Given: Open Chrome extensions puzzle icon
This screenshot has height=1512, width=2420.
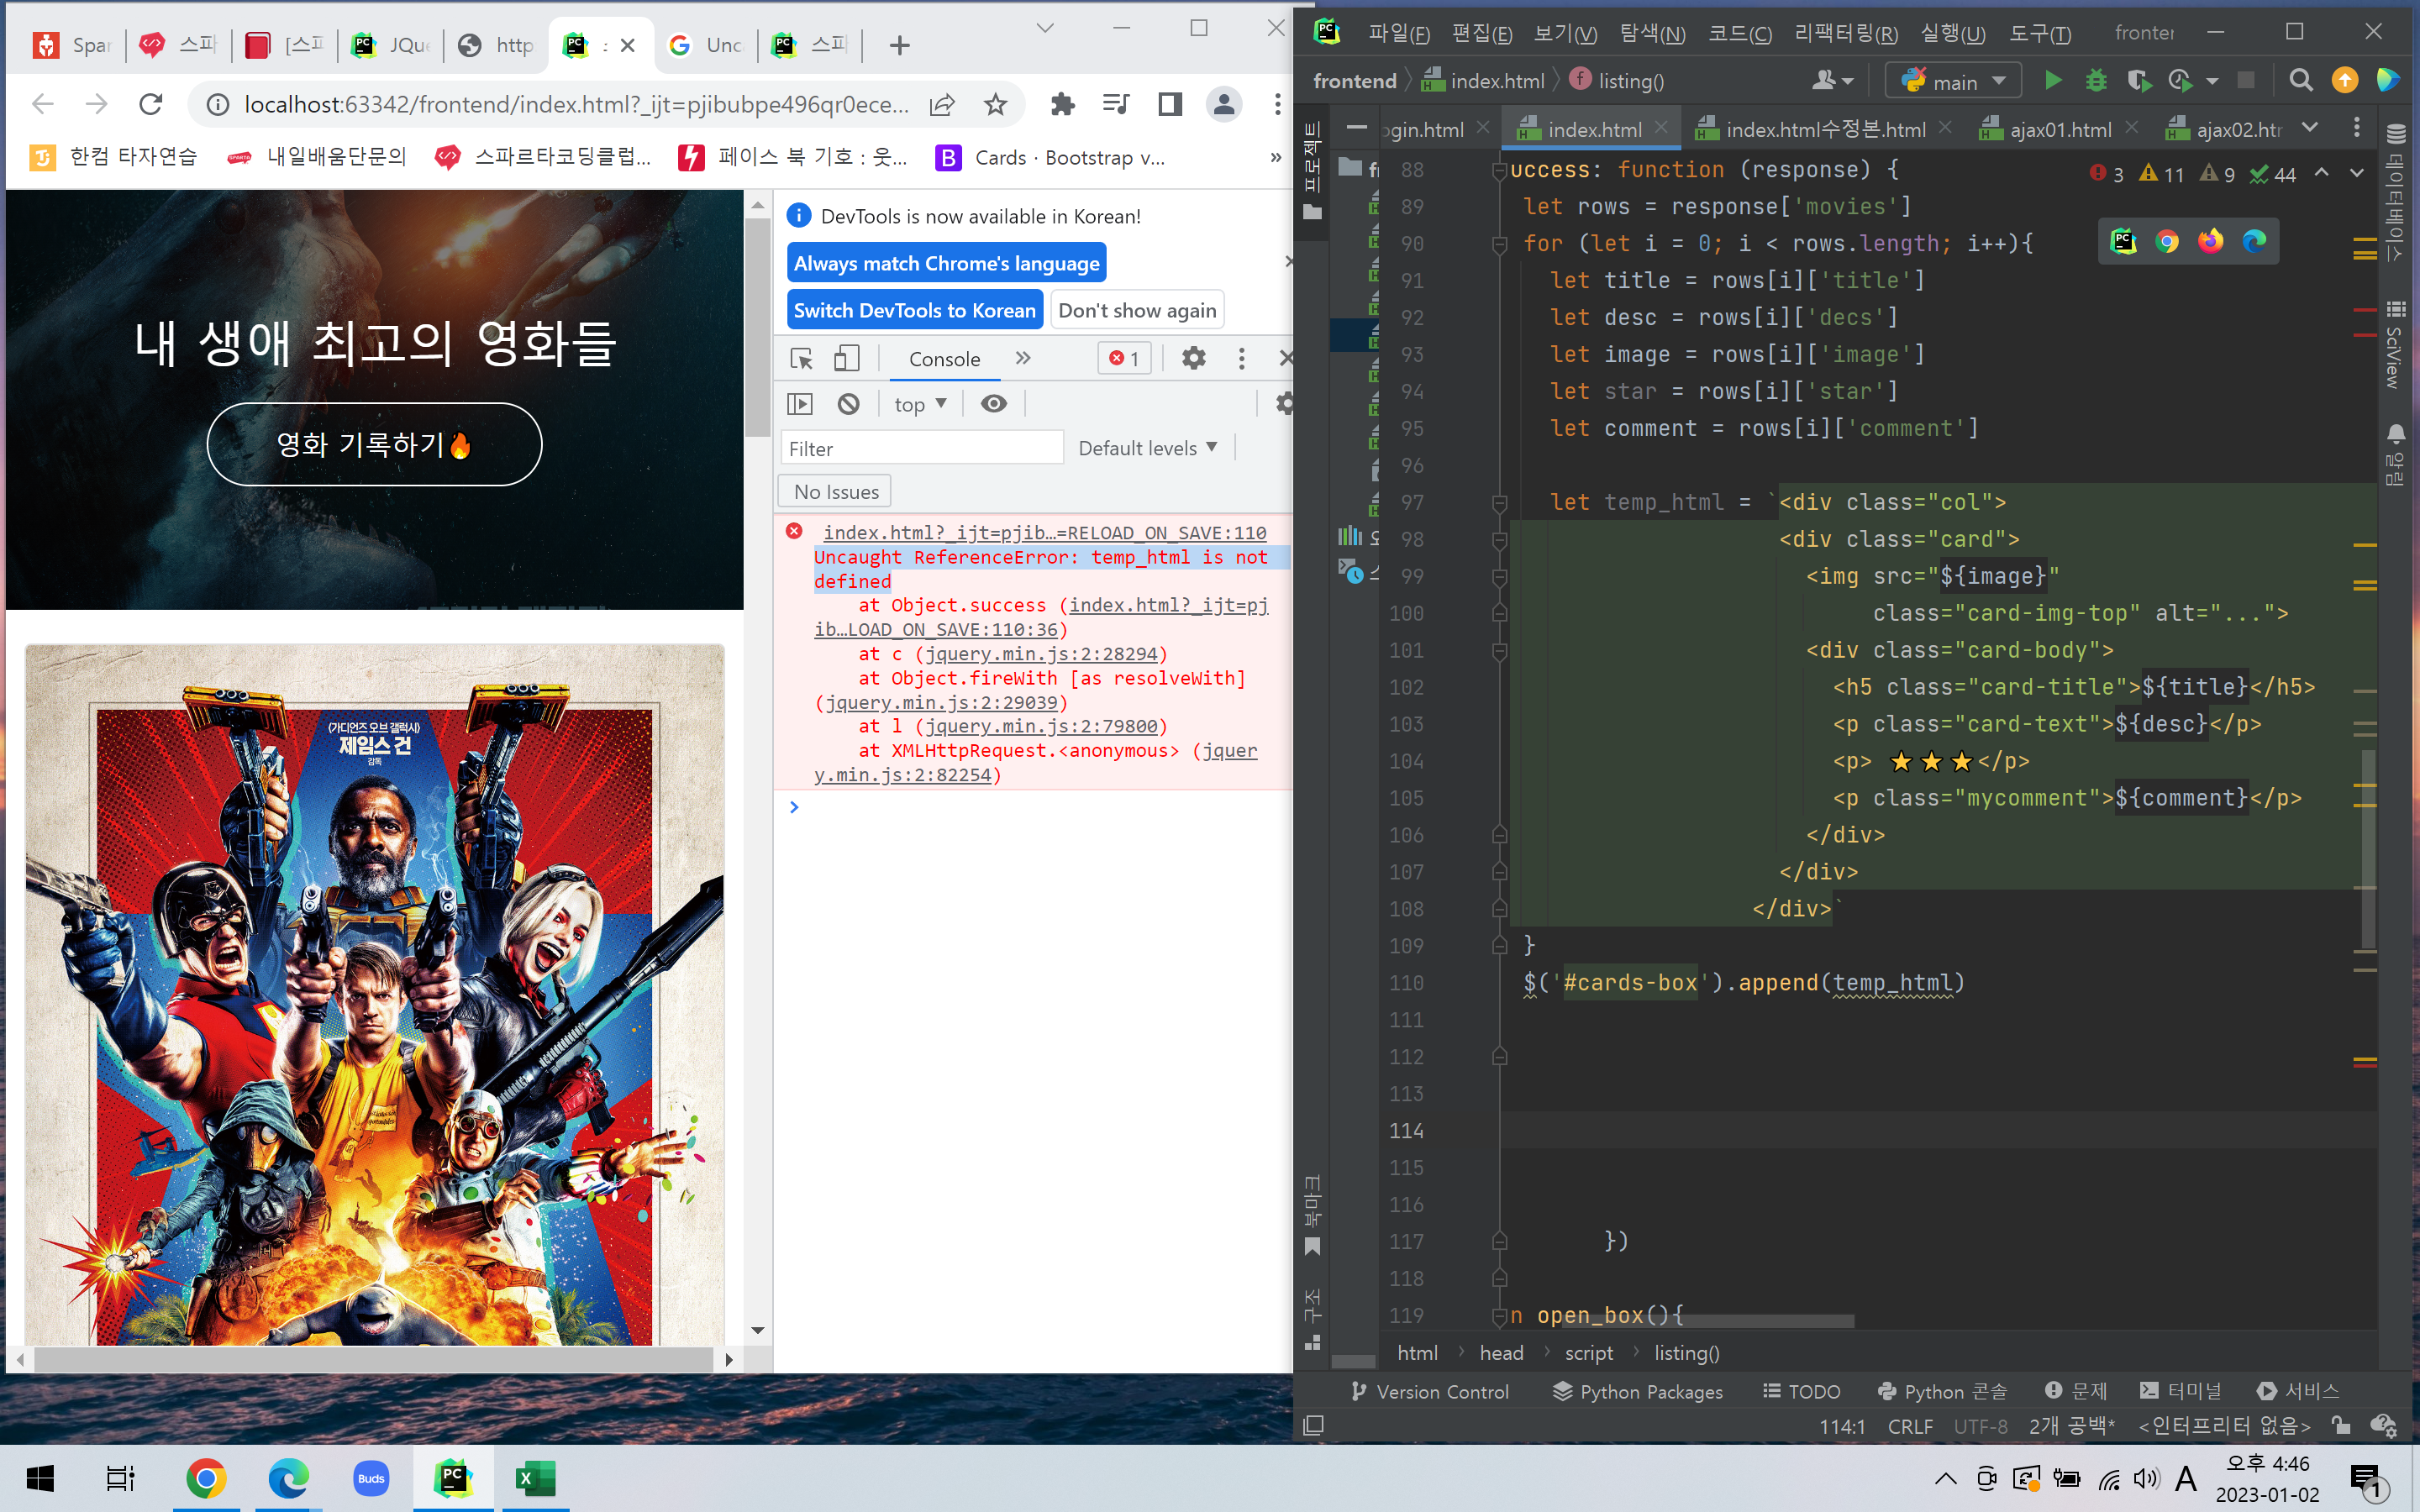Looking at the screenshot, I should (1062, 104).
